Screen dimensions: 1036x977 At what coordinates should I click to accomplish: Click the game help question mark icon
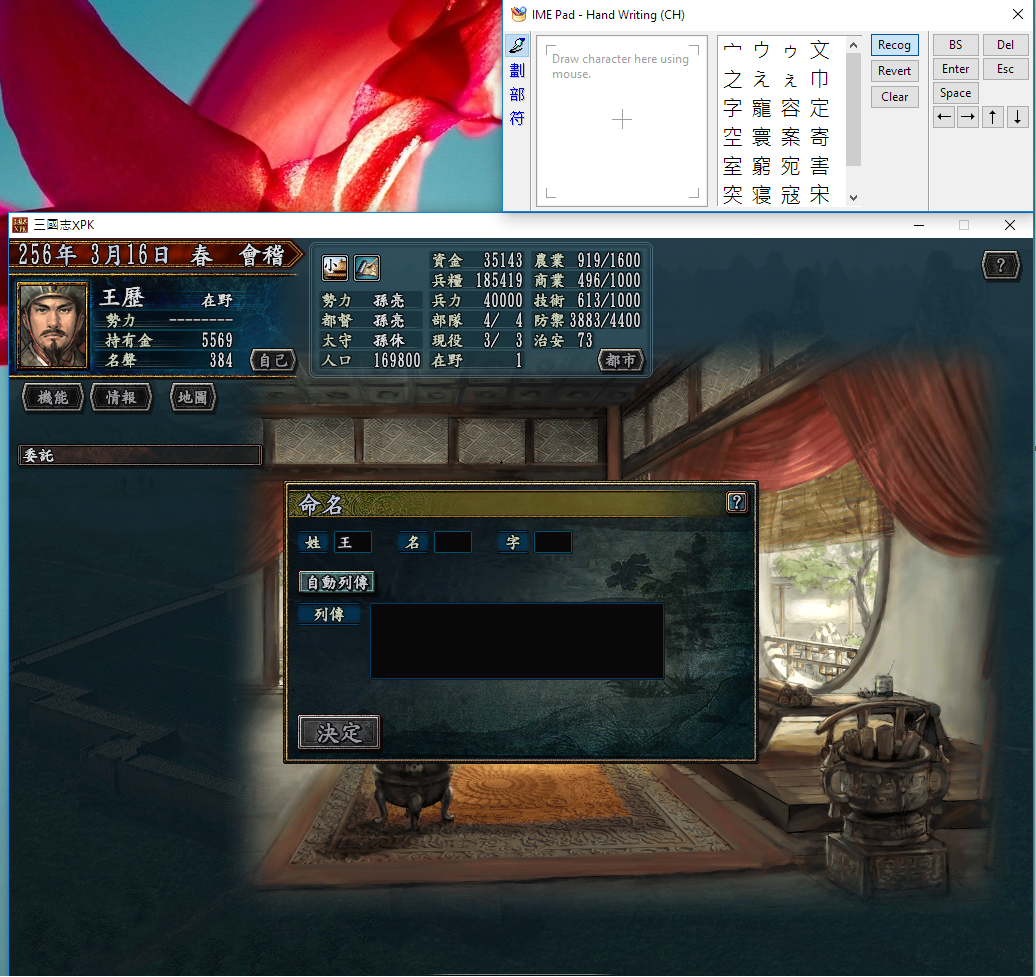pos(1001,266)
